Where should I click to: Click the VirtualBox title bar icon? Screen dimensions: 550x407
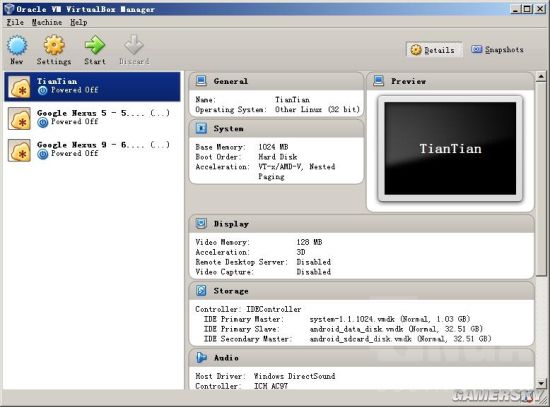point(8,9)
